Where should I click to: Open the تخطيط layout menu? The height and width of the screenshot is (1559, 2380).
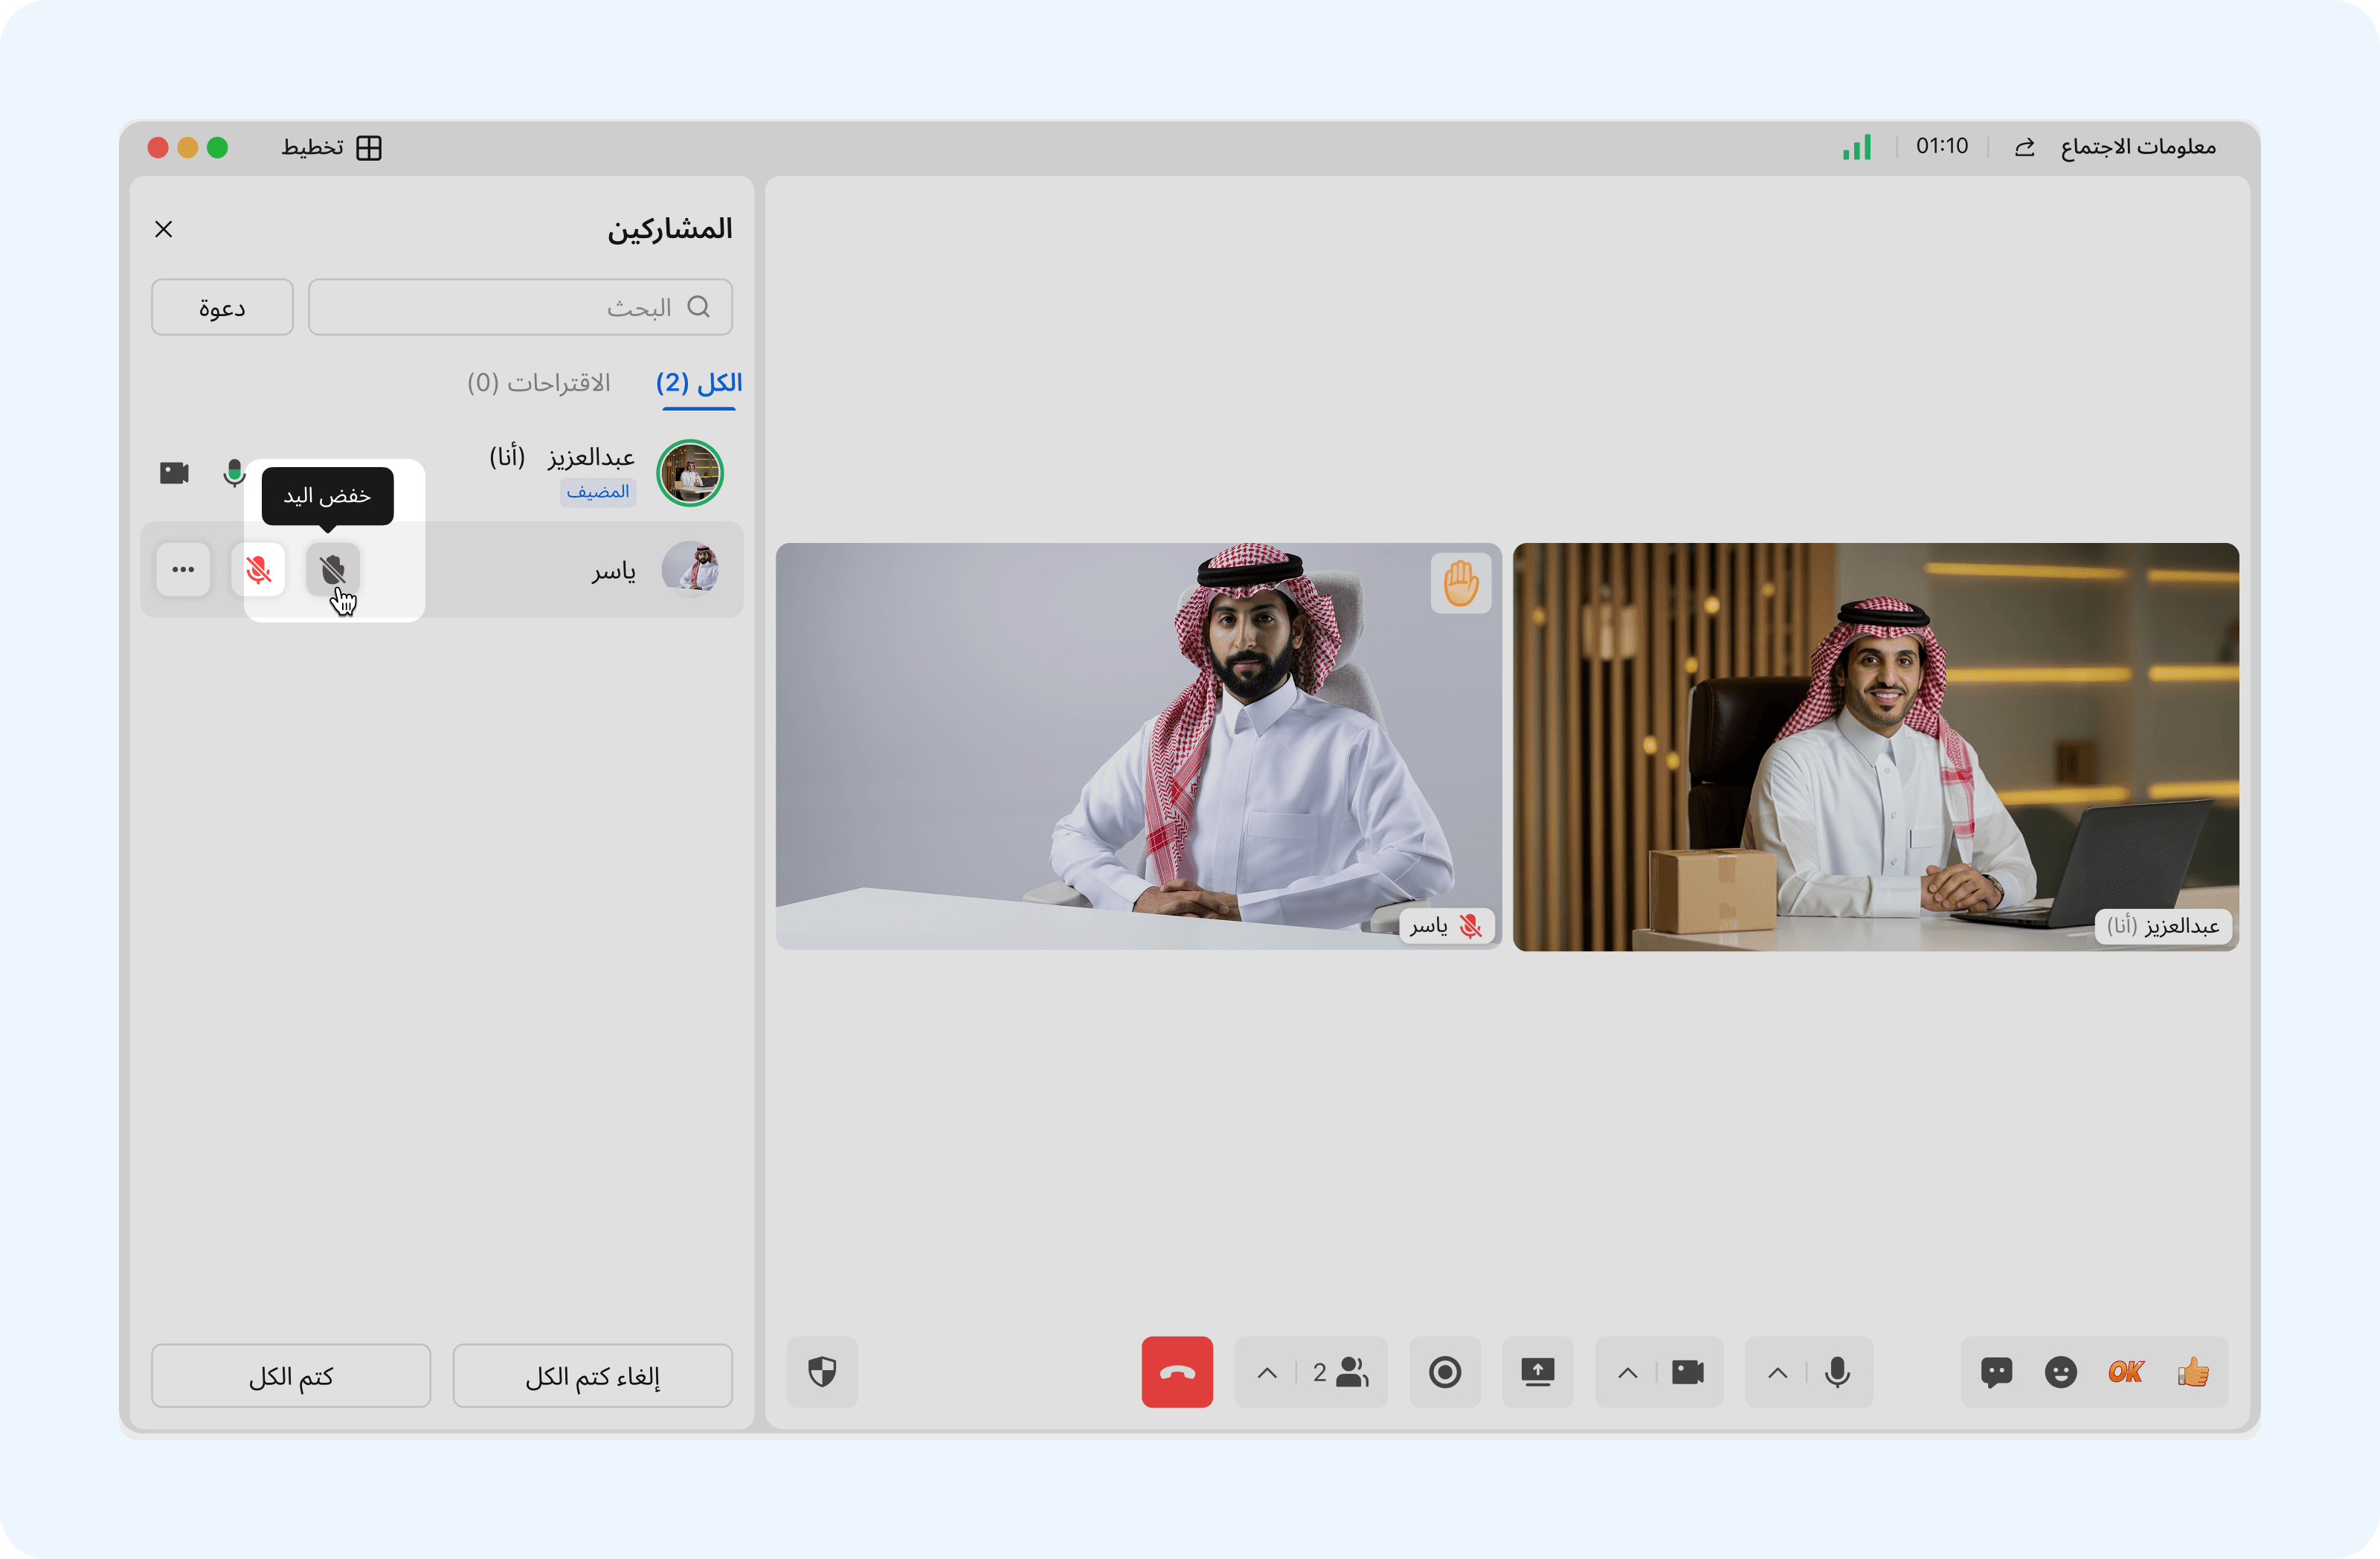click(331, 148)
